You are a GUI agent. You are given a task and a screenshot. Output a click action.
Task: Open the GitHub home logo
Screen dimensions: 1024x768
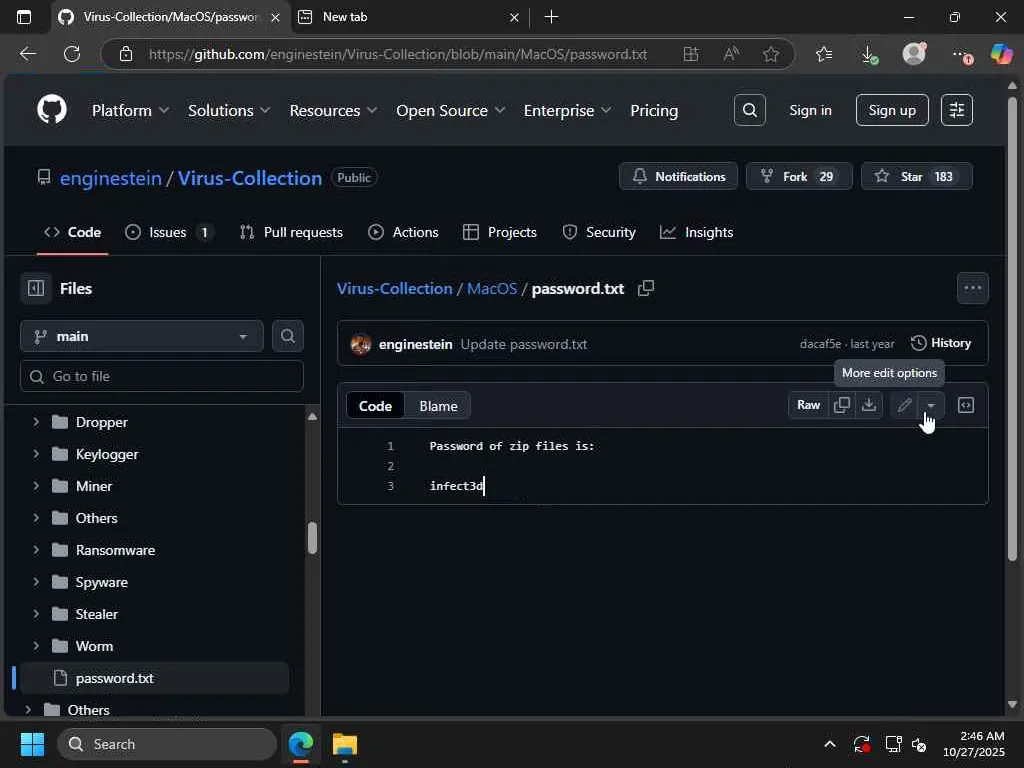click(x=52, y=110)
